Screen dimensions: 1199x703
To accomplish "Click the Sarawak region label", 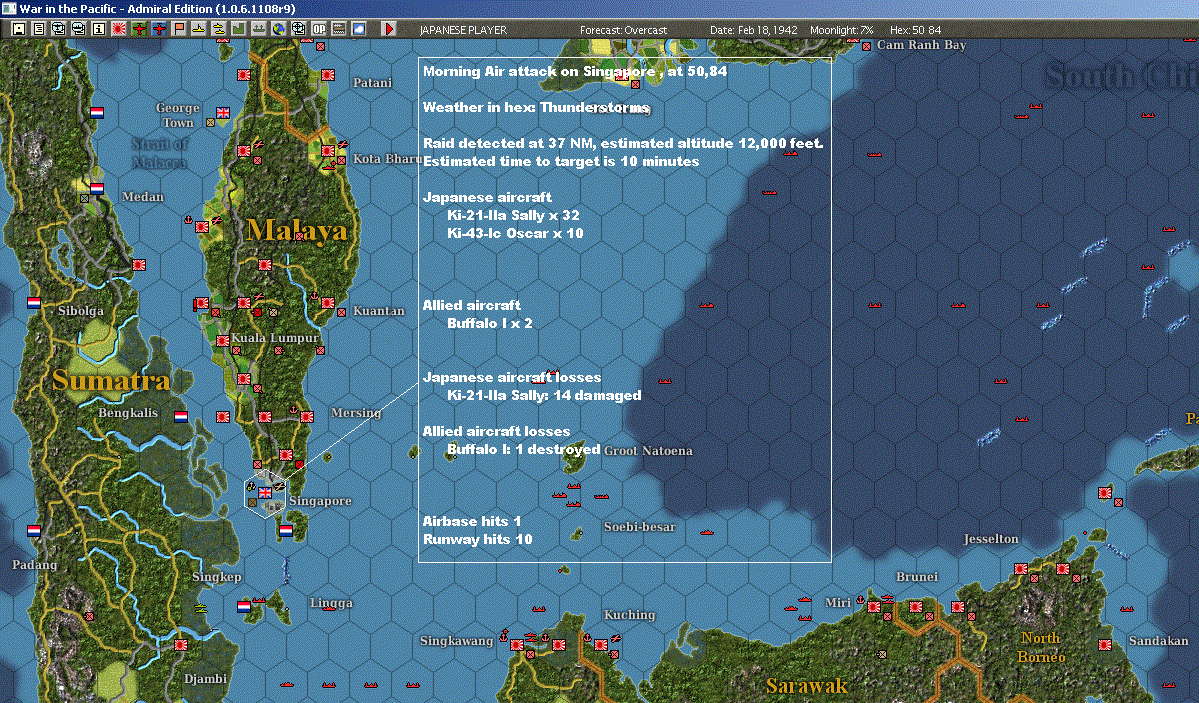I will pyautogui.click(x=807, y=685).
